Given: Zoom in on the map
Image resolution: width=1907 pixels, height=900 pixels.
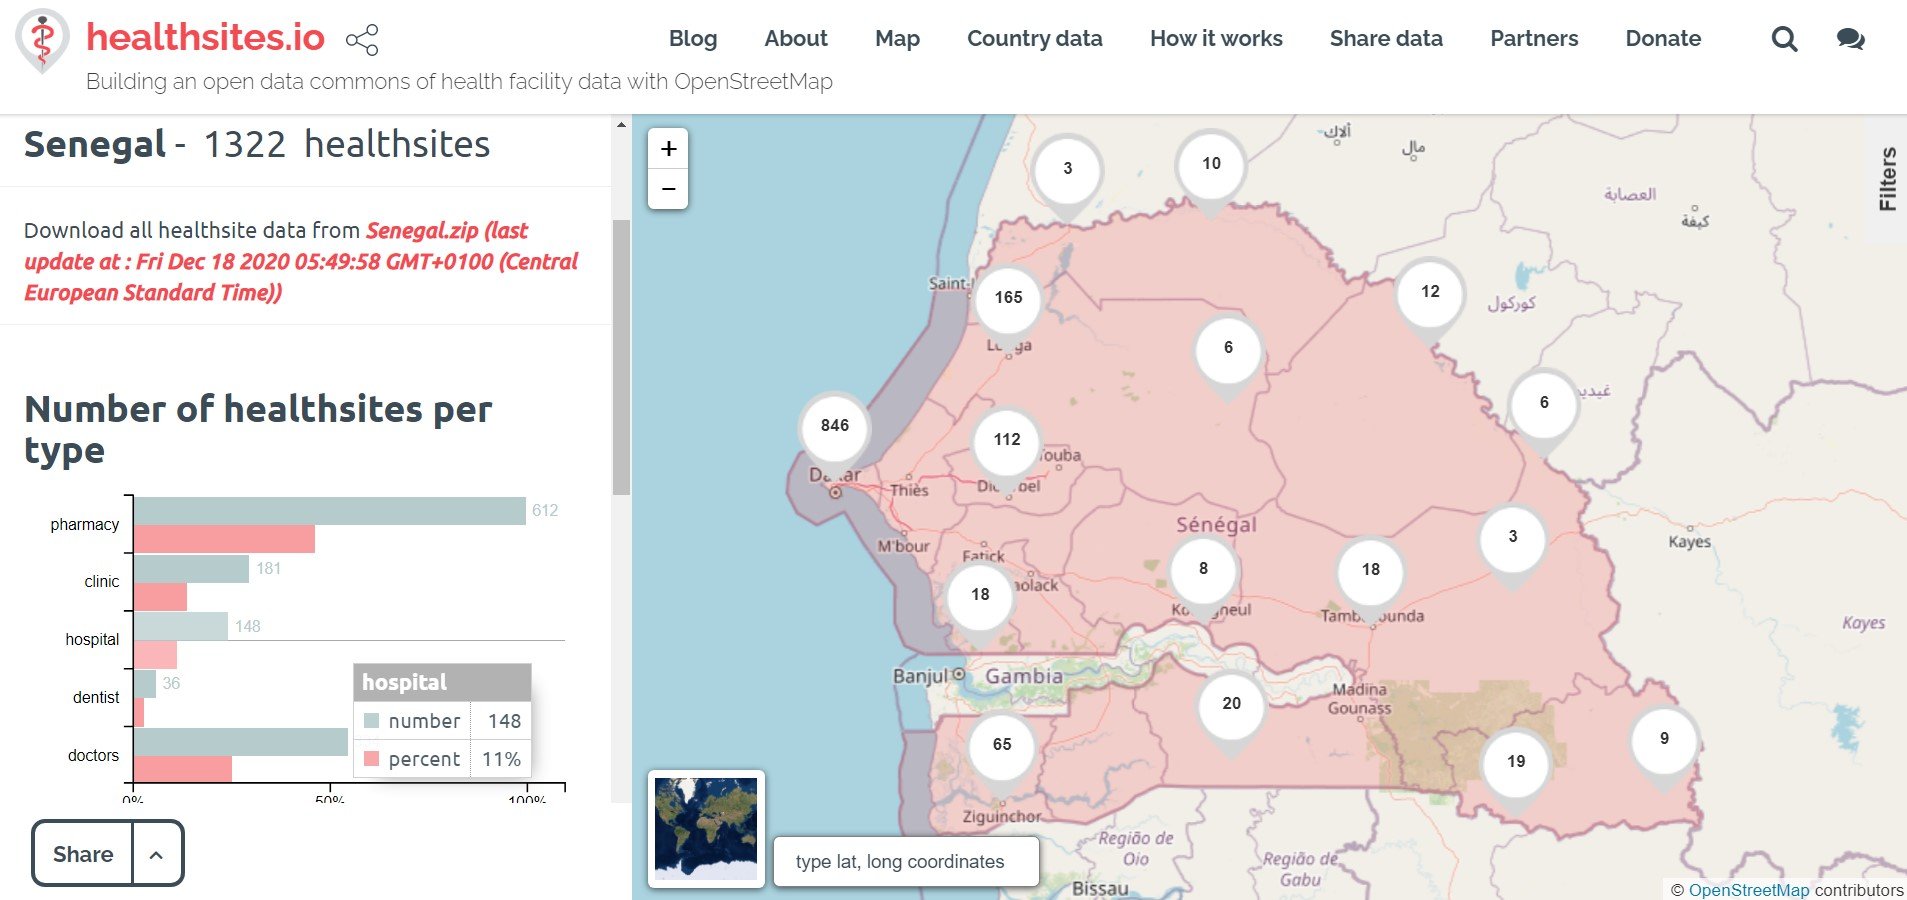Looking at the screenshot, I should tap(668, 149).
